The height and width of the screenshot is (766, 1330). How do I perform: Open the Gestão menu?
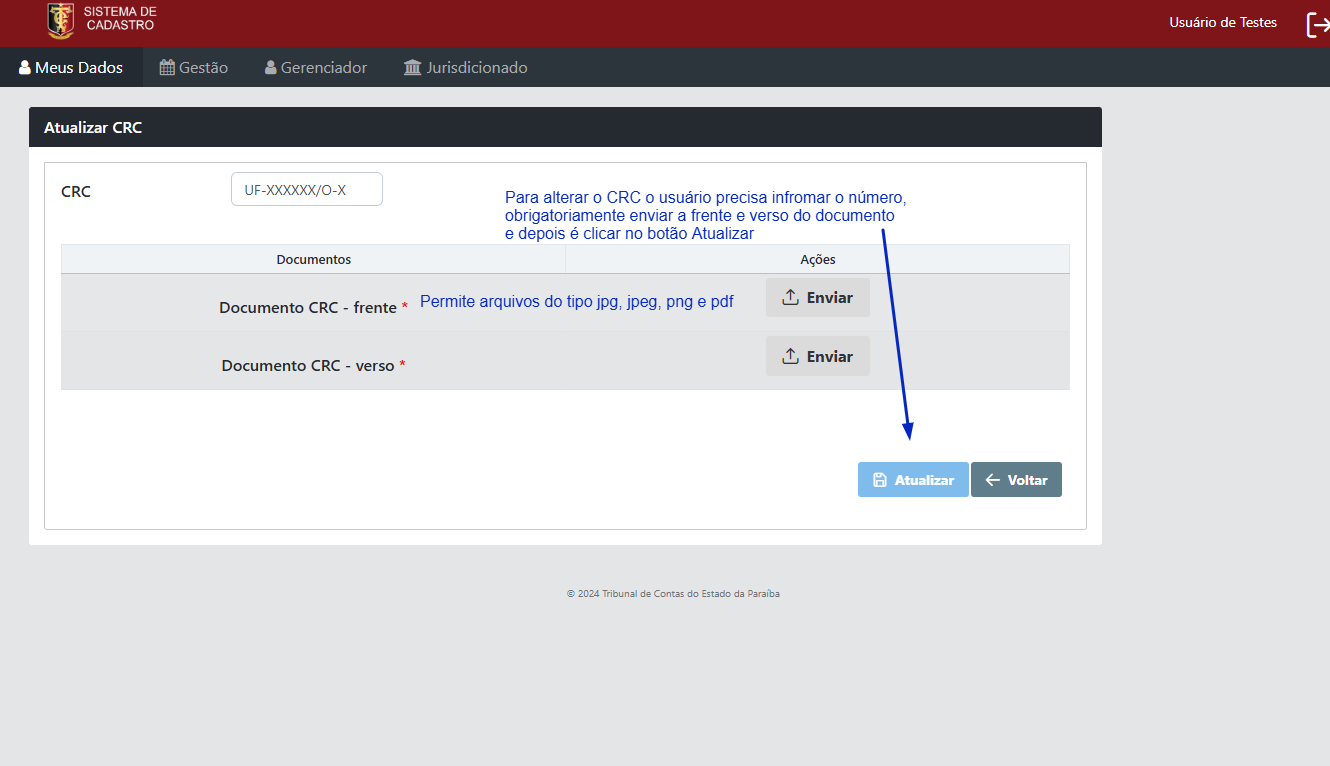point(194,67)
